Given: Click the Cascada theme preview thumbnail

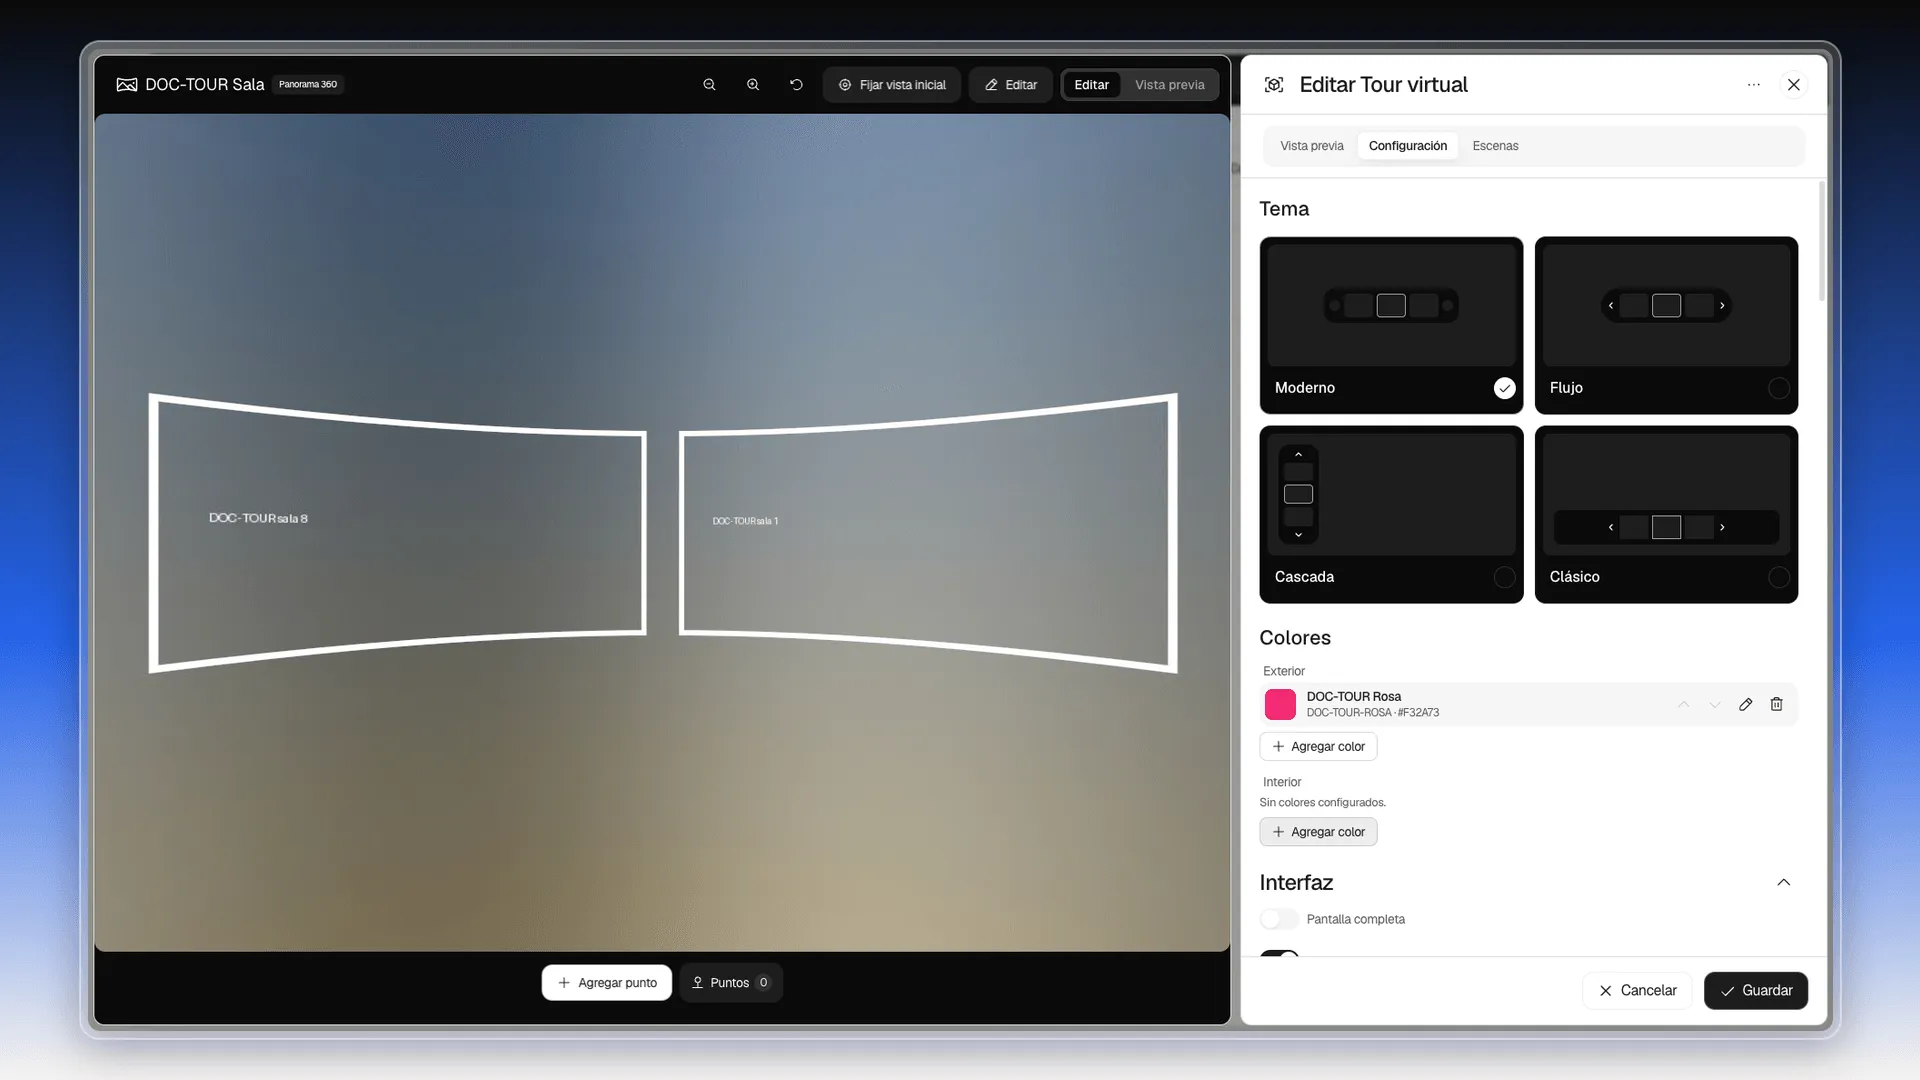Looking at the screenshot, I should point(1391,494).
